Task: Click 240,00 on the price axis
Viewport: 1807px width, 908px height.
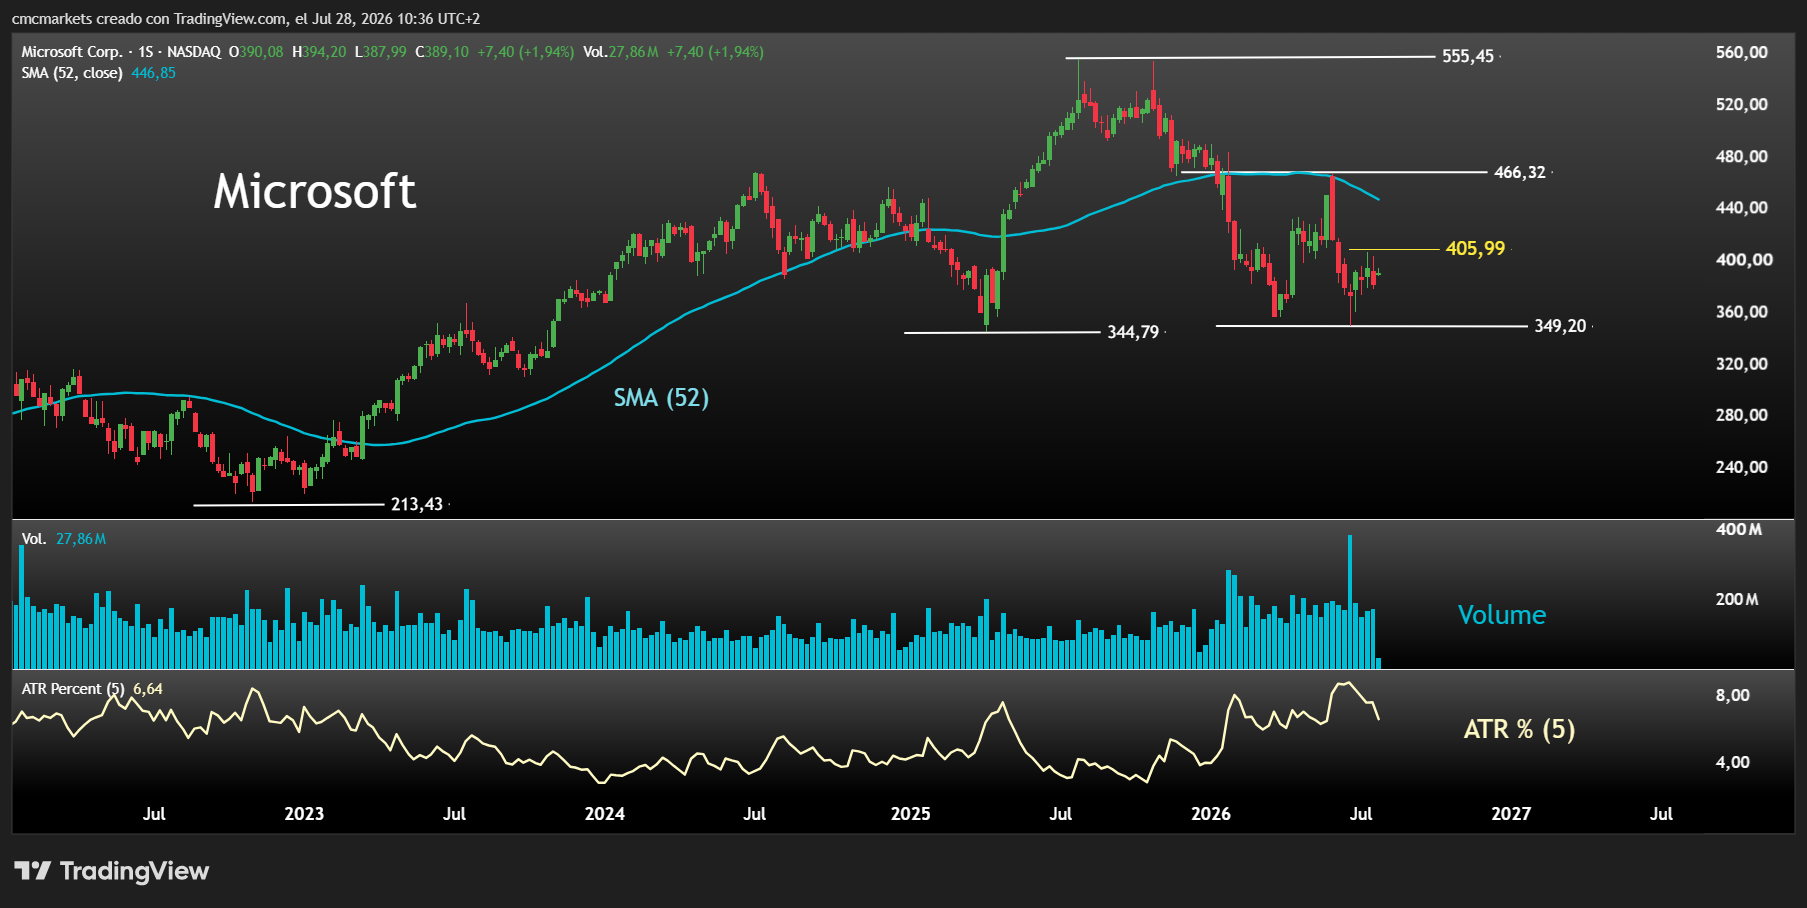Action: click(1742, 467)
